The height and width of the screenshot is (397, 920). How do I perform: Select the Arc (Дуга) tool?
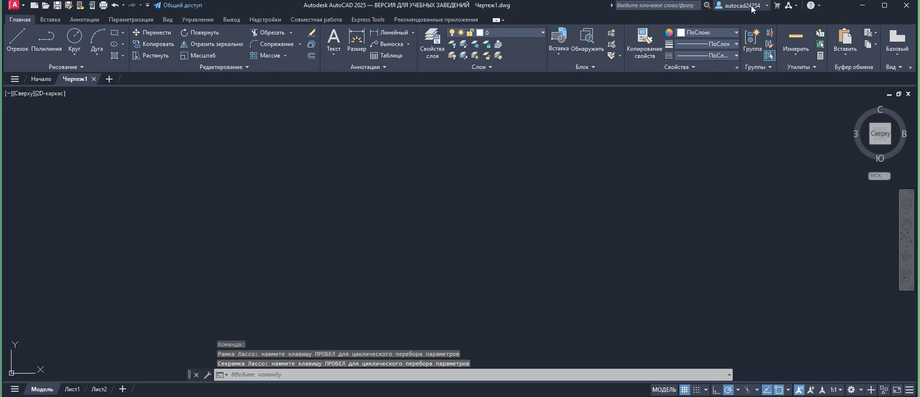97,40
